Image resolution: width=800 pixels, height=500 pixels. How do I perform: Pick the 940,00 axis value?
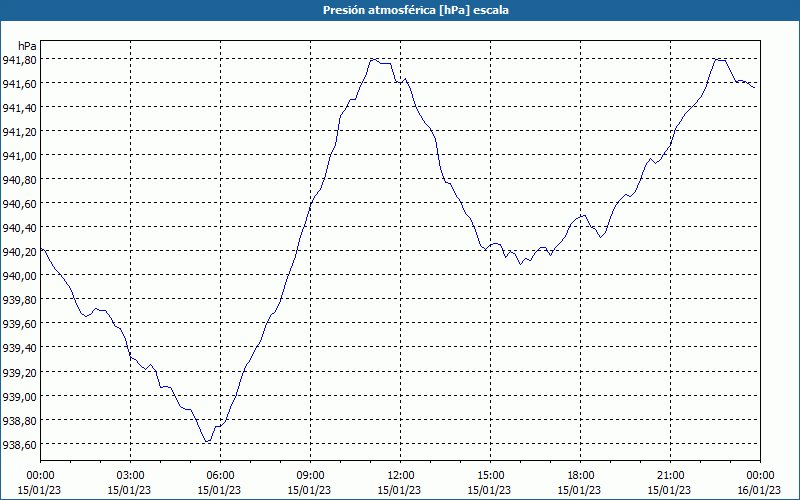(x=19, y=276)
